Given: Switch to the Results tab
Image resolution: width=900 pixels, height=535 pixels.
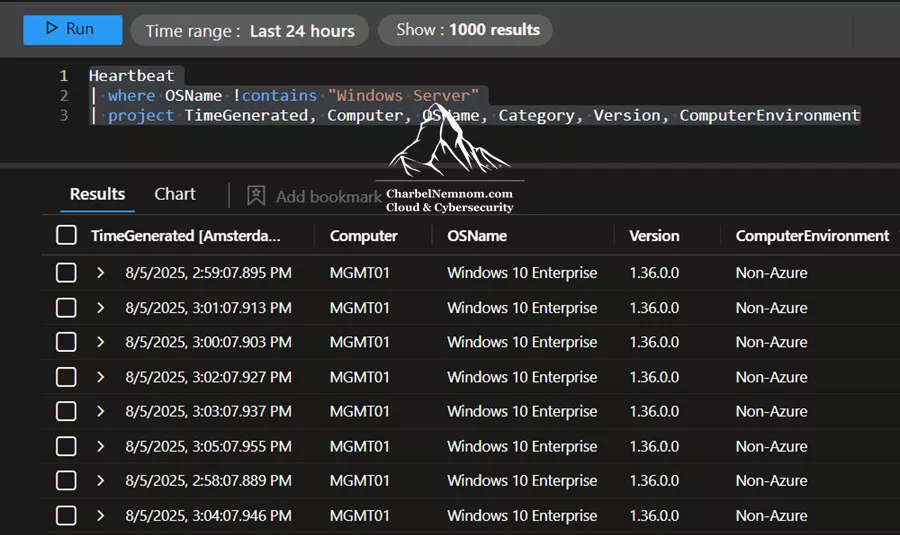Looking at the screenshot, I should coord(98,194).
